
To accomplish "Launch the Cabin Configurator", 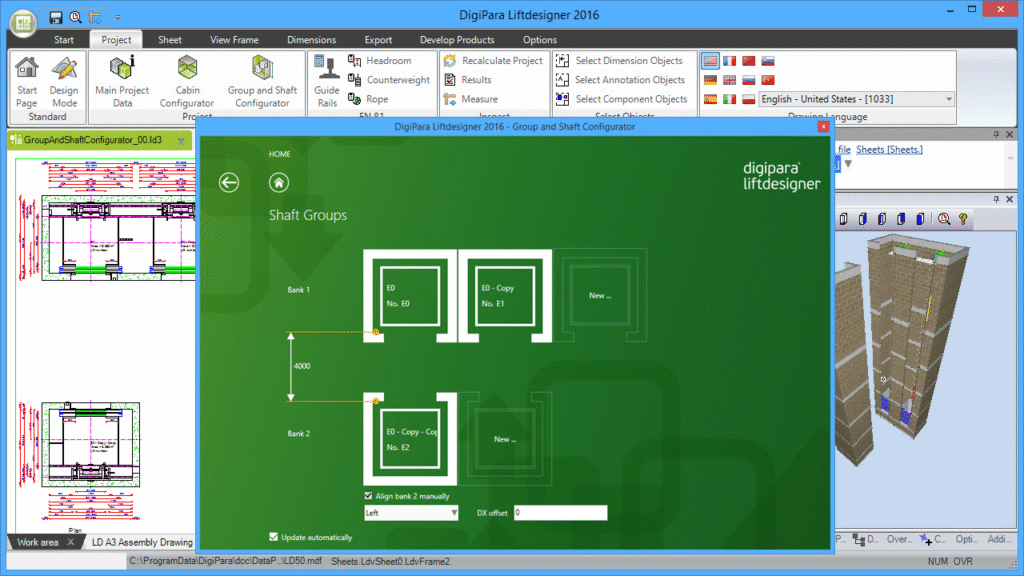I will coord(187,82).
